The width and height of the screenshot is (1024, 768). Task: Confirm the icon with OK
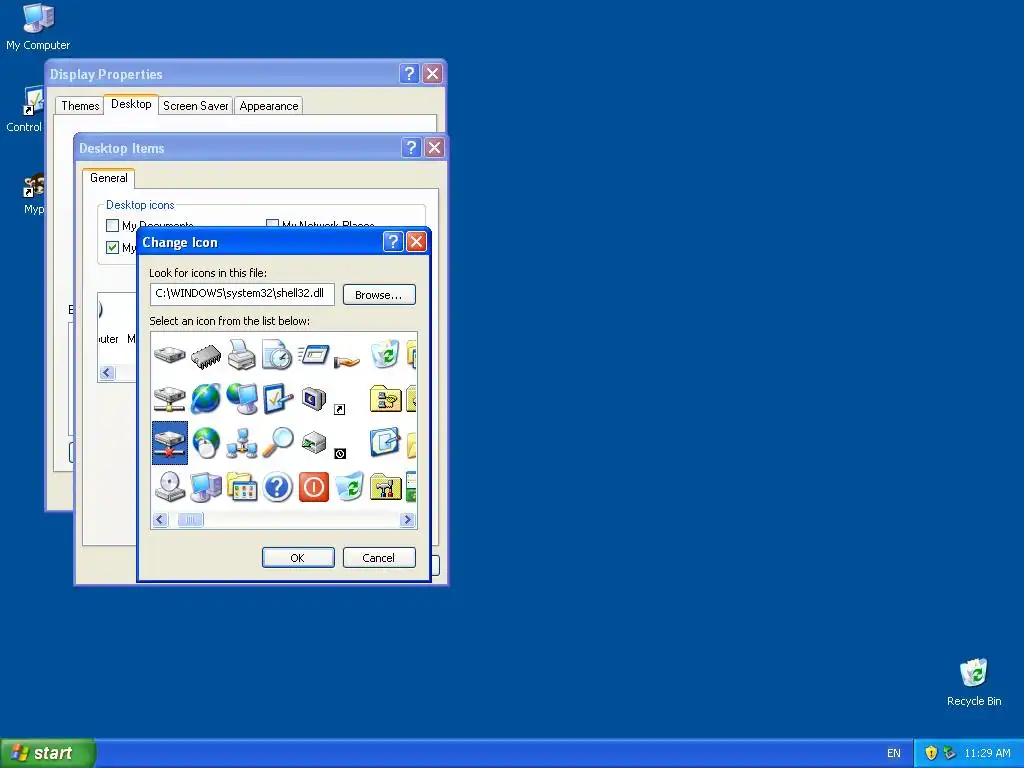[298, 558]
